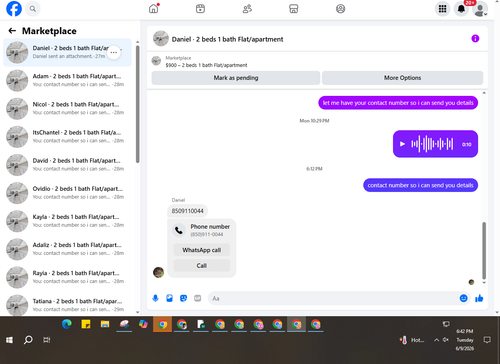The image size is (500, 364).
Task: Click More Options button
Action: pyautogui.click(x=402, y=78)
